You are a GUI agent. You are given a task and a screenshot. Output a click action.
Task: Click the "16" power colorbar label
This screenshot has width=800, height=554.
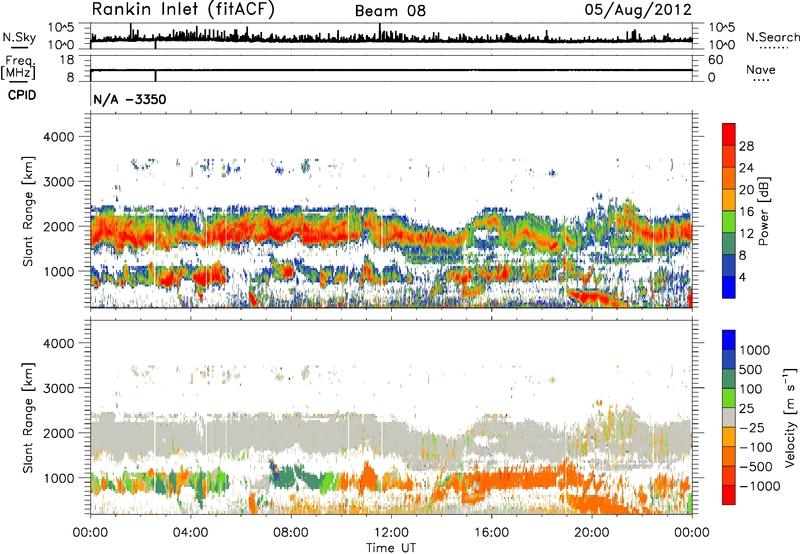[x=746, y=212]
